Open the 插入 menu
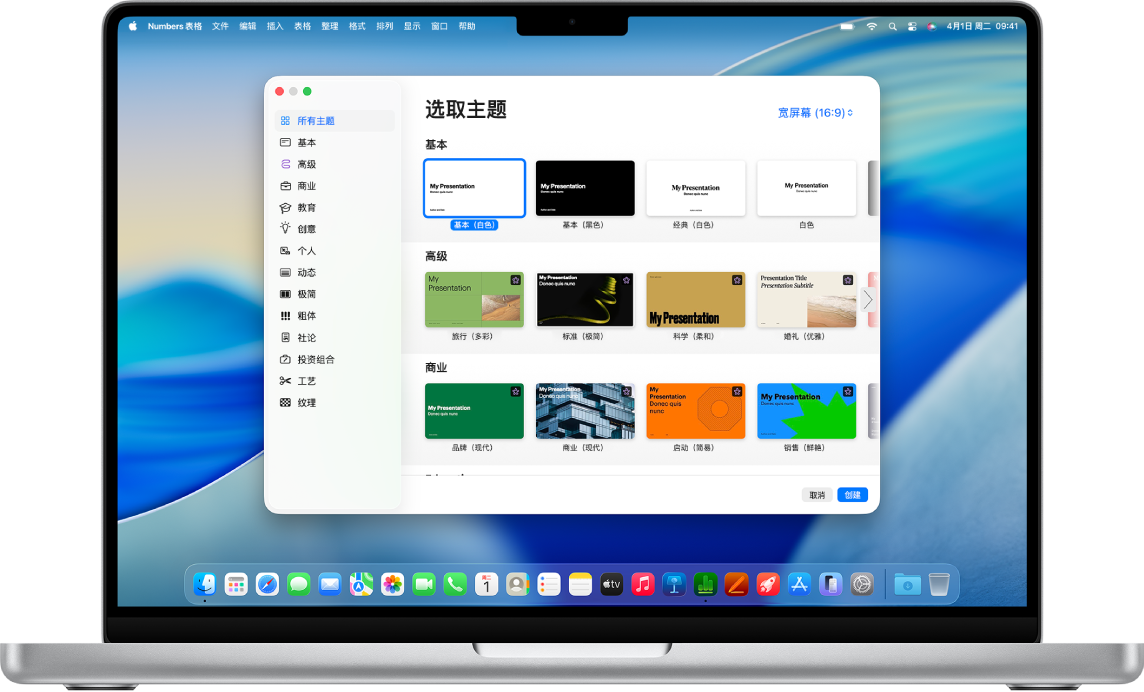Image resolution: width=1144 pixels, height=692 pixels. click(274, 26)
